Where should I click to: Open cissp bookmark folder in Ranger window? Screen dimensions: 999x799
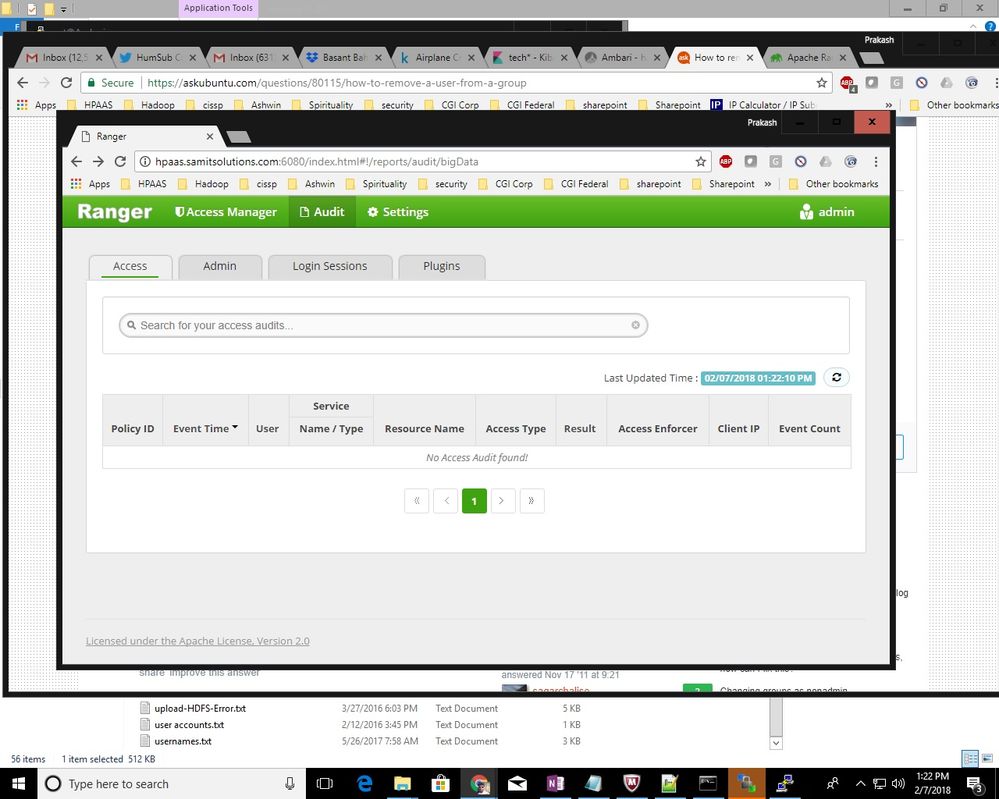[x=259, y=184]
